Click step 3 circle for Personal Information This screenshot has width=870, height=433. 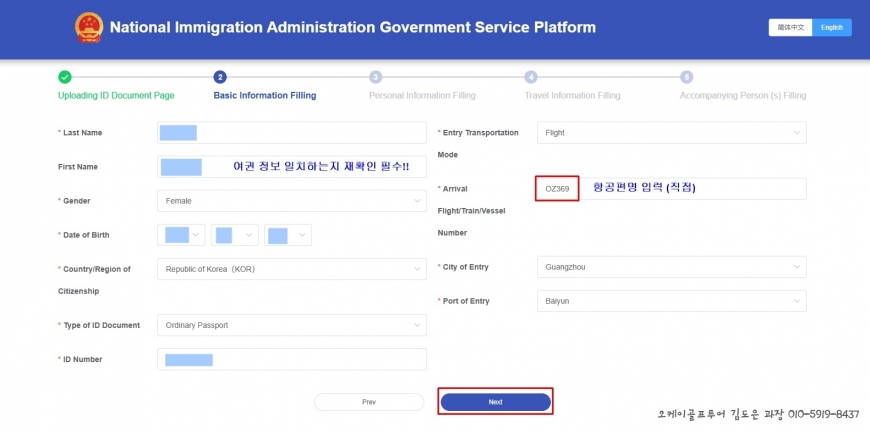point(375,77)
